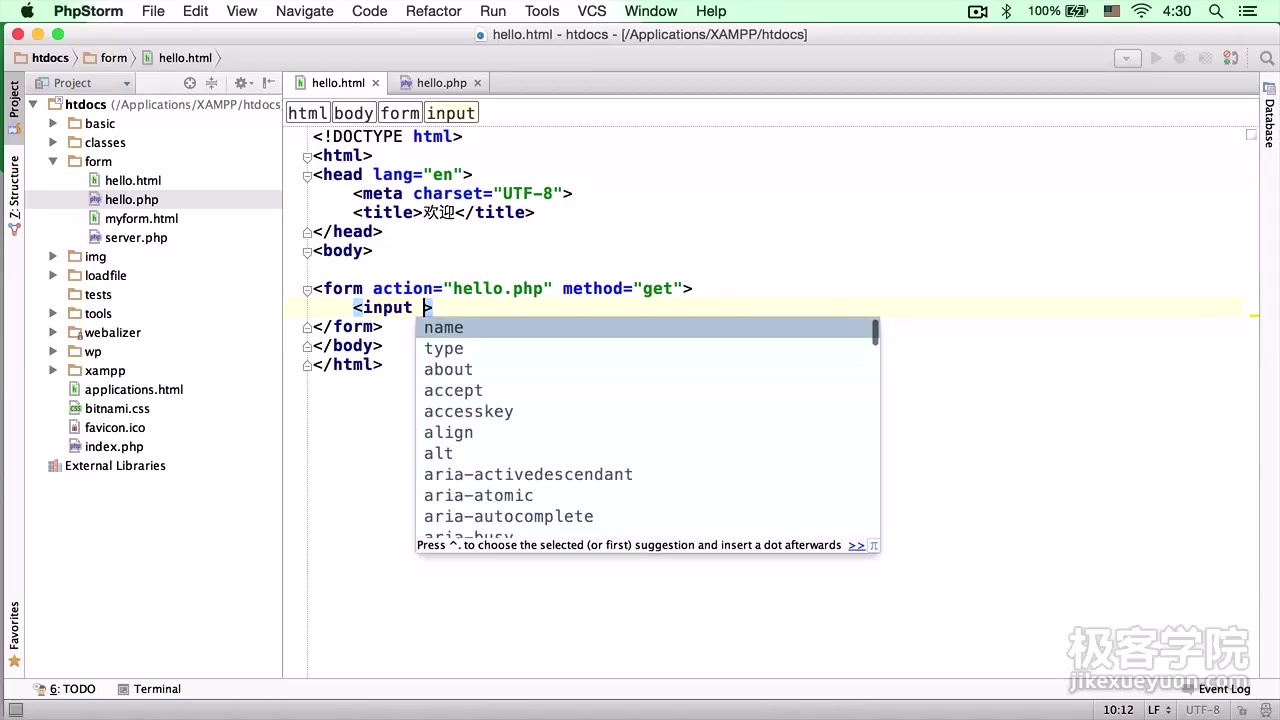Open the Favorites tool window
Screen dimensions: 1280x720
coord(14,634)
